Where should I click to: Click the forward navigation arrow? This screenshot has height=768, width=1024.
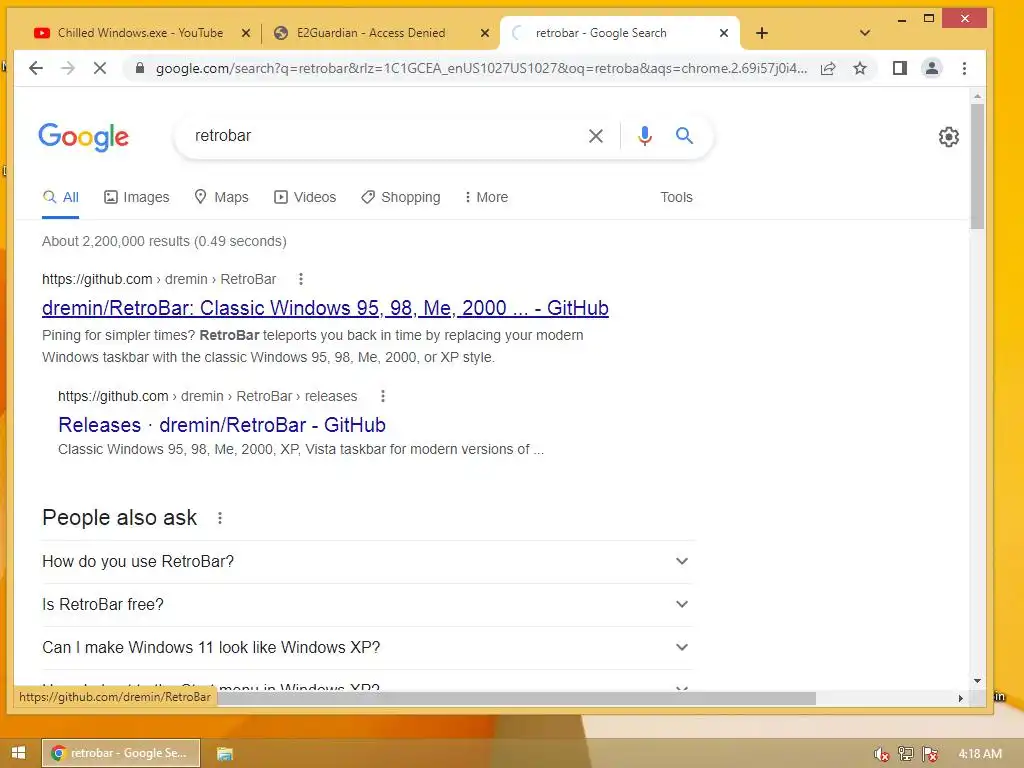(x=67, y=68)
